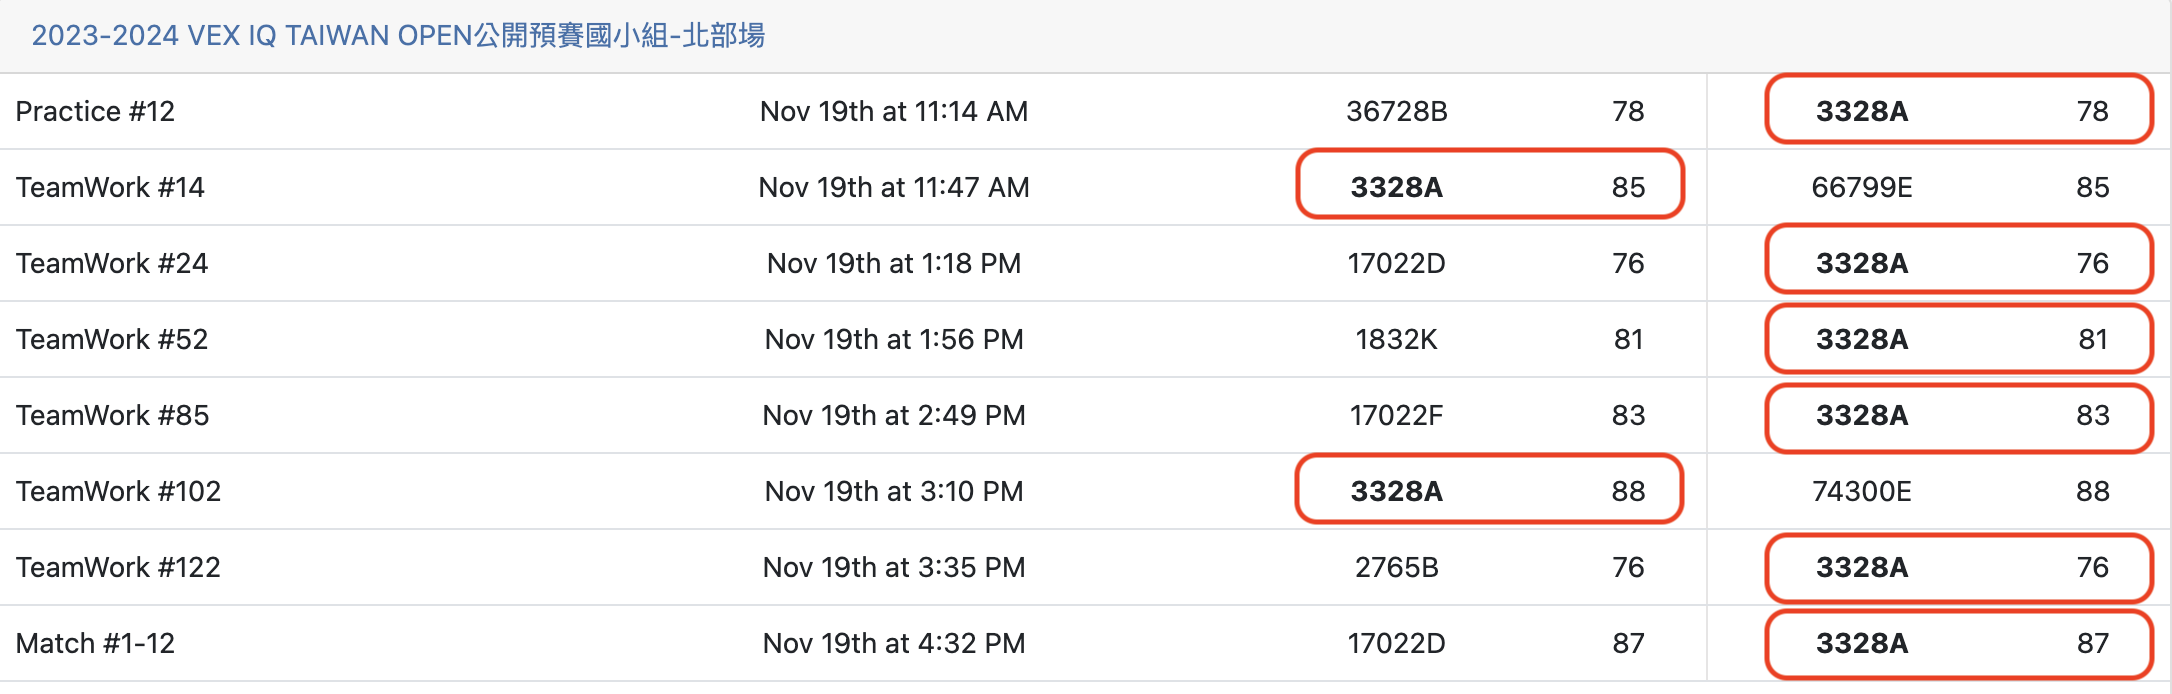Open team 2765B in TeamWork #122
This screenshot has height=694, width=2172.
1396,567
